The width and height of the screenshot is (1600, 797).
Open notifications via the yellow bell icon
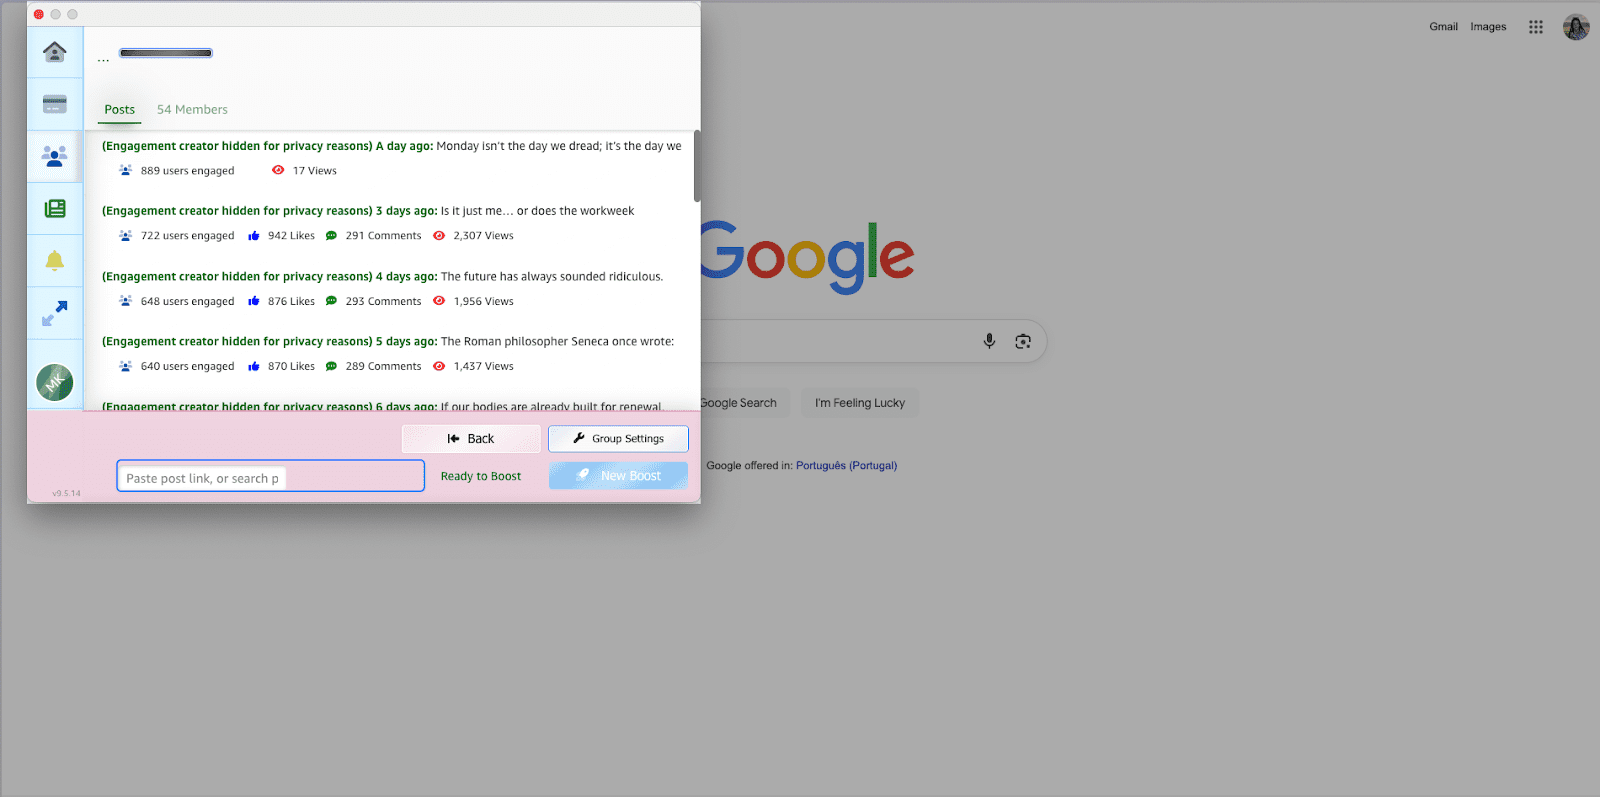click(55, 261)
